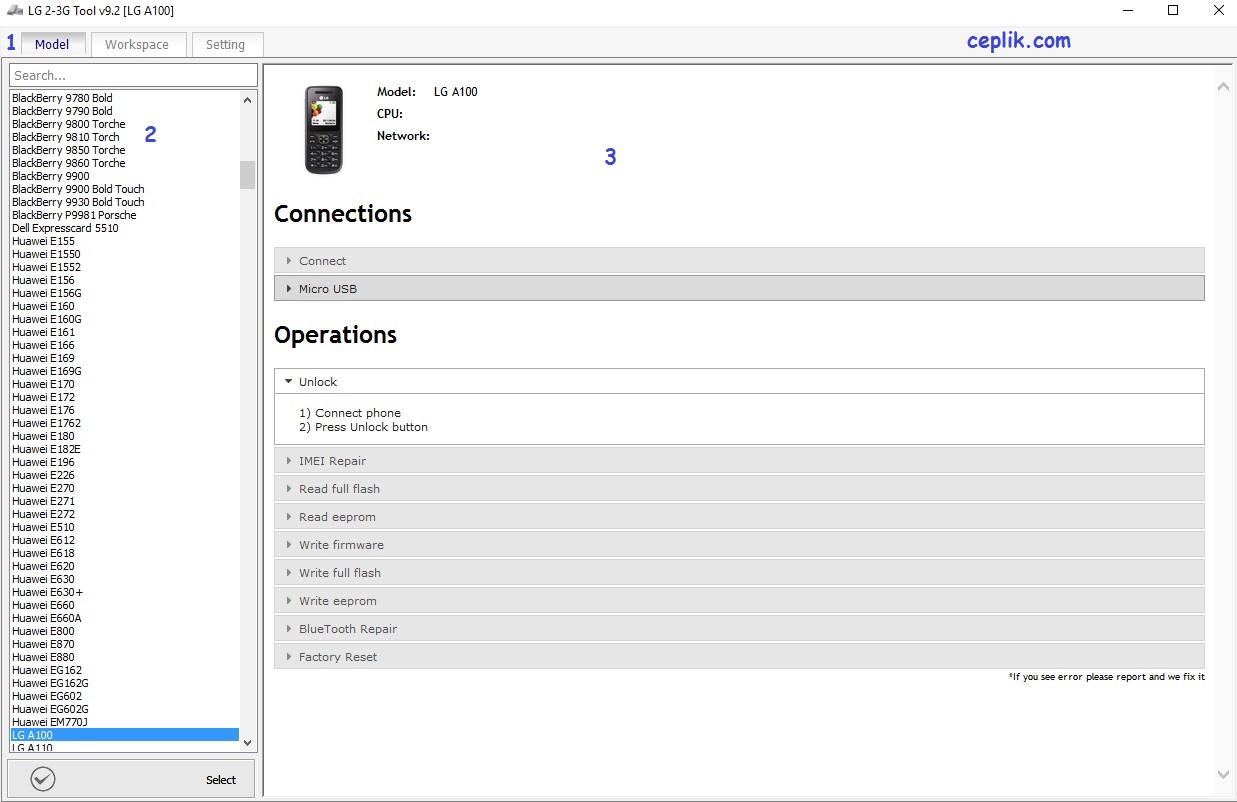Collapse the Unlock section
Viewport: 1237px width, 802px height.
(x=739, y=382)
